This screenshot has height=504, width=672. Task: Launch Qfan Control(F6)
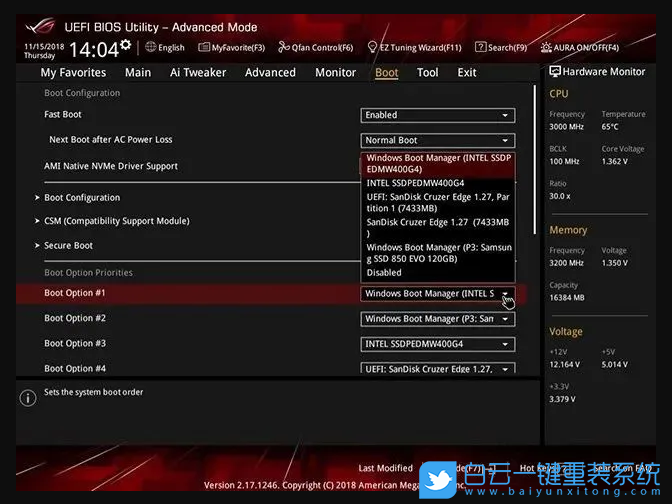coord(315,47)
